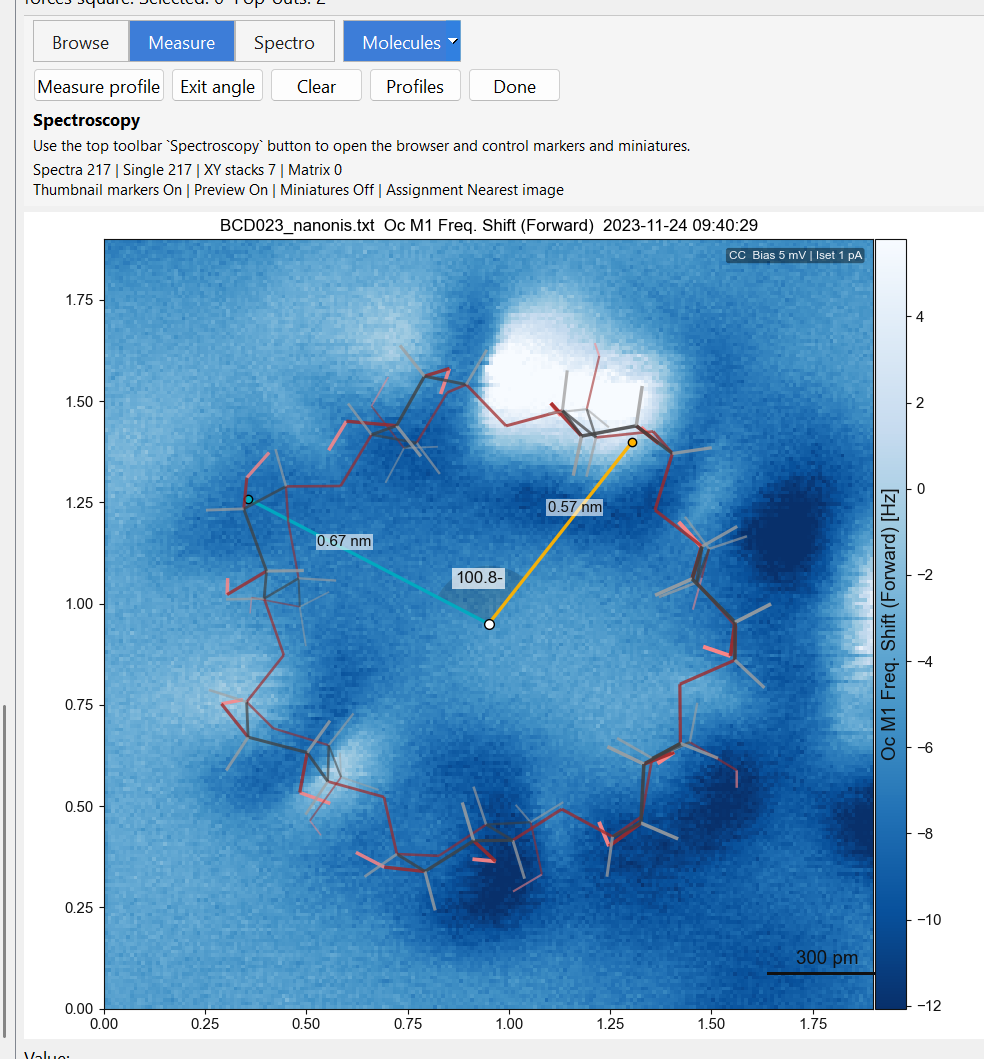Click Clear to remove measurements
Screen dimensions: 984x1059
tap(316, 86)
